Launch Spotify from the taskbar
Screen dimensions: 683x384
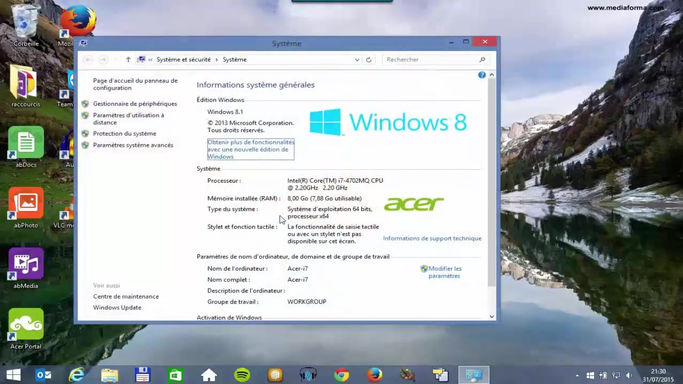tap(242, 375)
